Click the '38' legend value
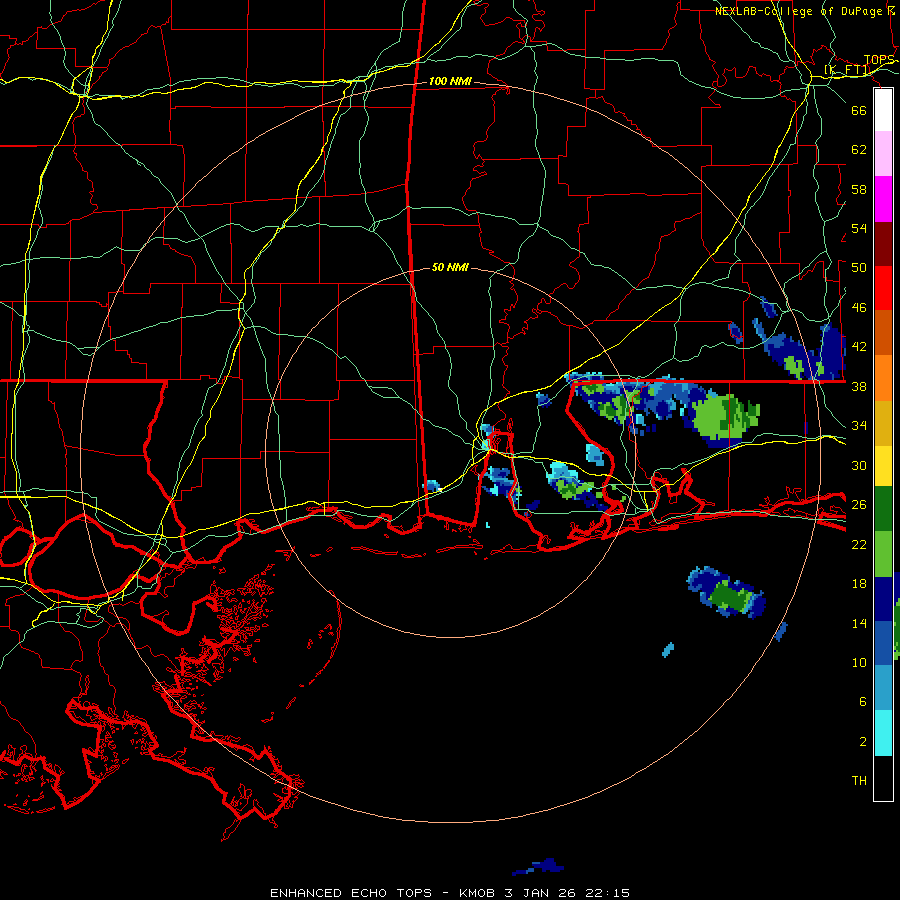Image resolution: width=900 pixels, height=900 pixels. [859, 386]
